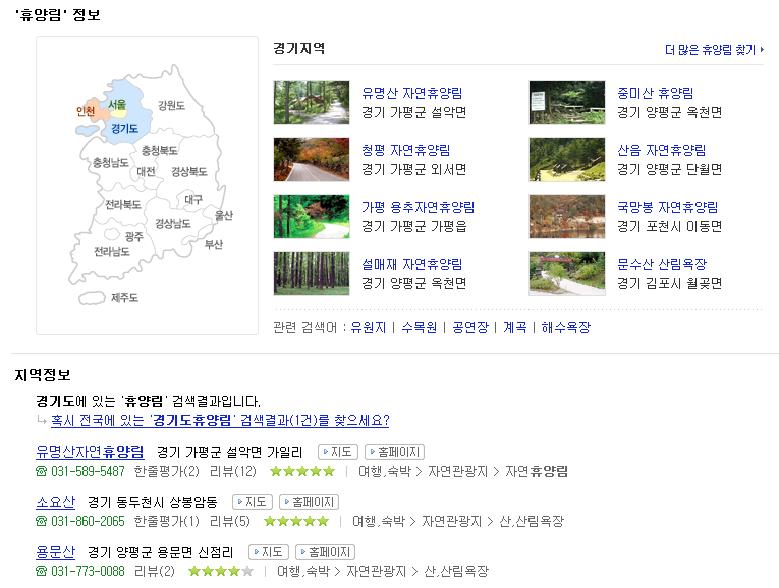The height and width of the screenshot is (588, 779).
Task: Select 인천 region on the map
Action: tap(85, 111)
